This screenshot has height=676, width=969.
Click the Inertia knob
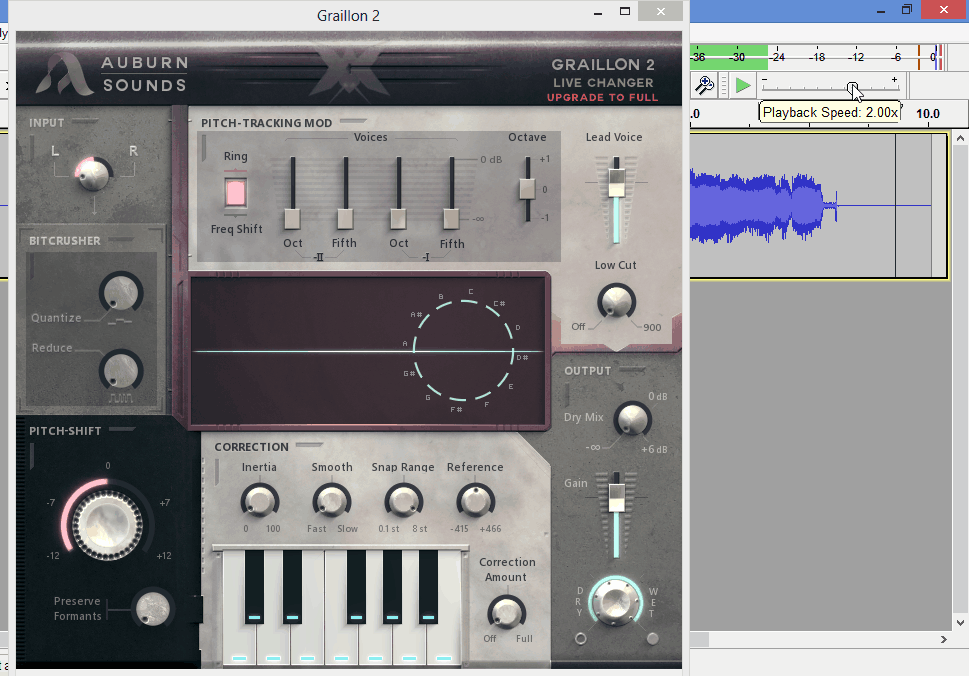coord(260,500)
